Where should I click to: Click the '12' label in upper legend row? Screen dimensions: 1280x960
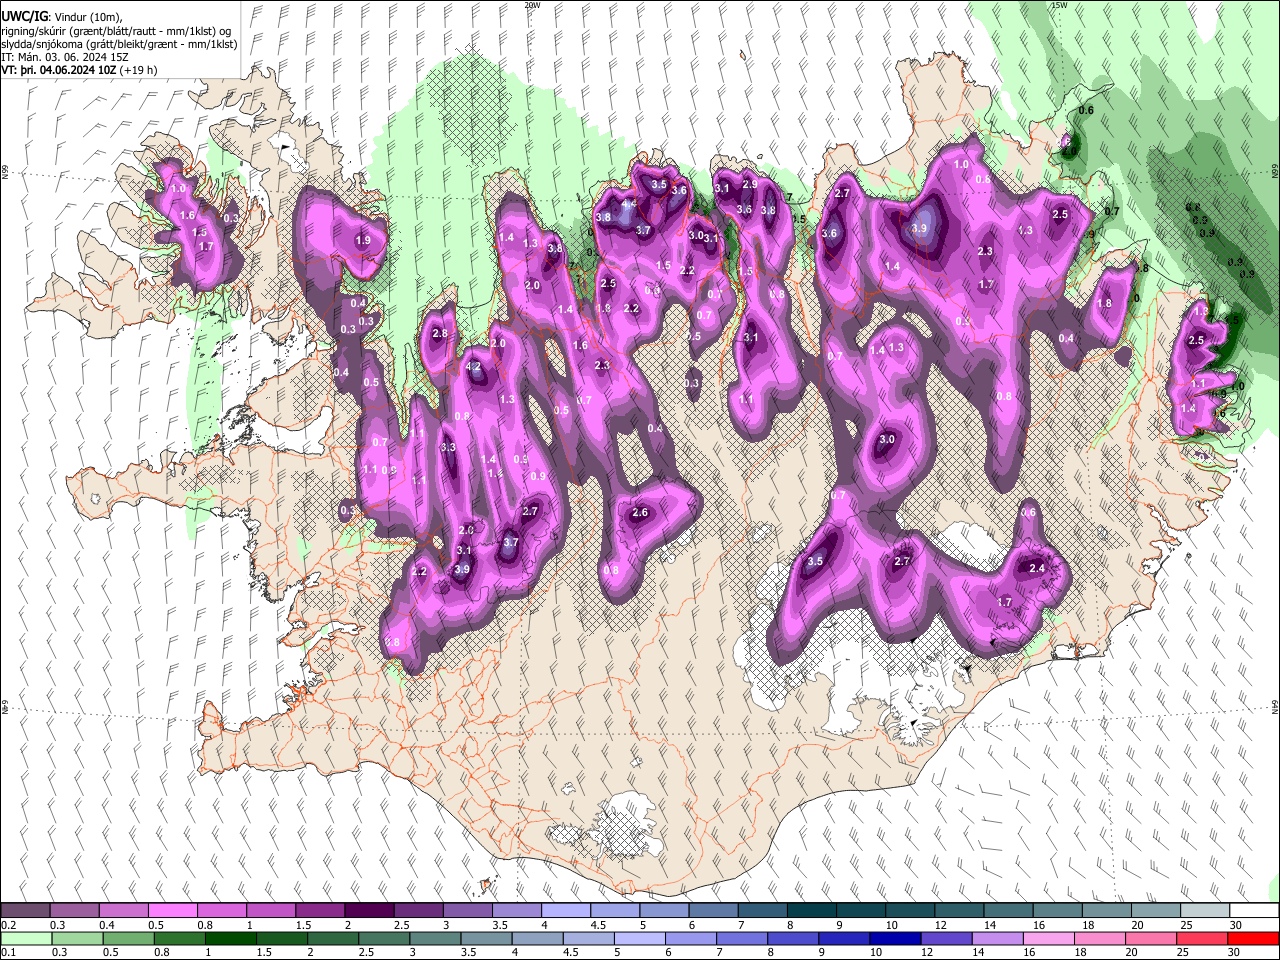tap(939, 925)
